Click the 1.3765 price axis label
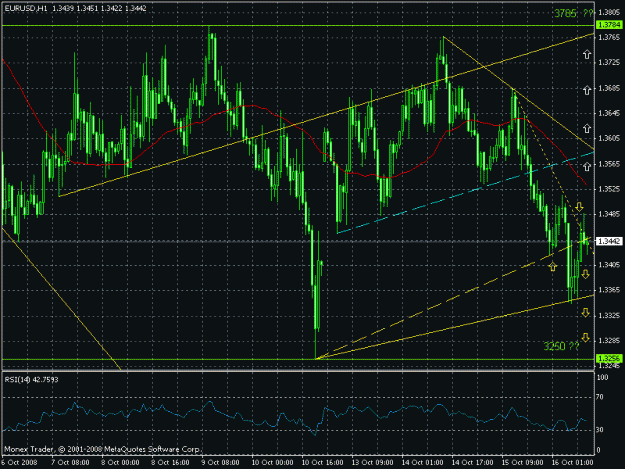The width and height of the screenshot is (625, 469). 609,37
